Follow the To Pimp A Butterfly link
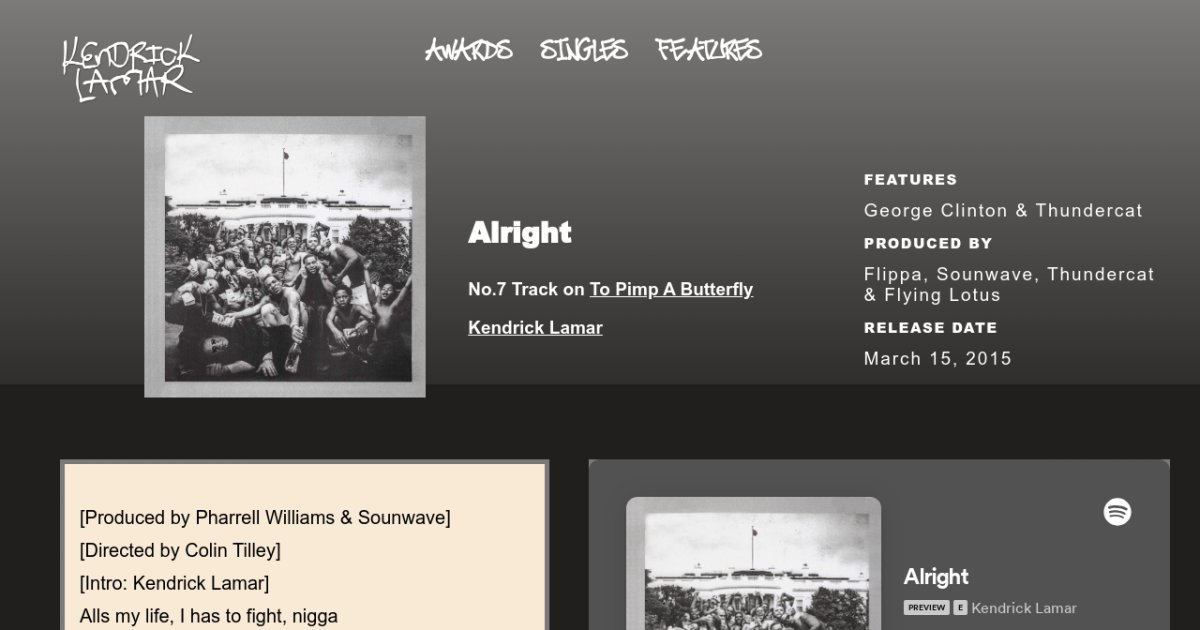This screenshot has width=1200, height=630. [x=671, y=289]
